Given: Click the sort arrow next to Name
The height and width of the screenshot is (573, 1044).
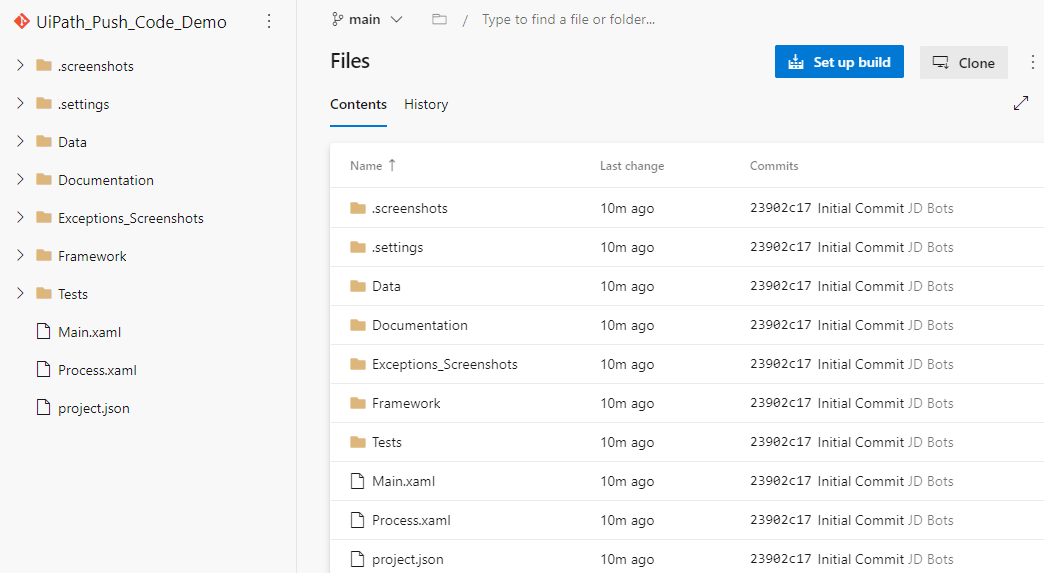Looking at the screenshot, I should point(392,165).
